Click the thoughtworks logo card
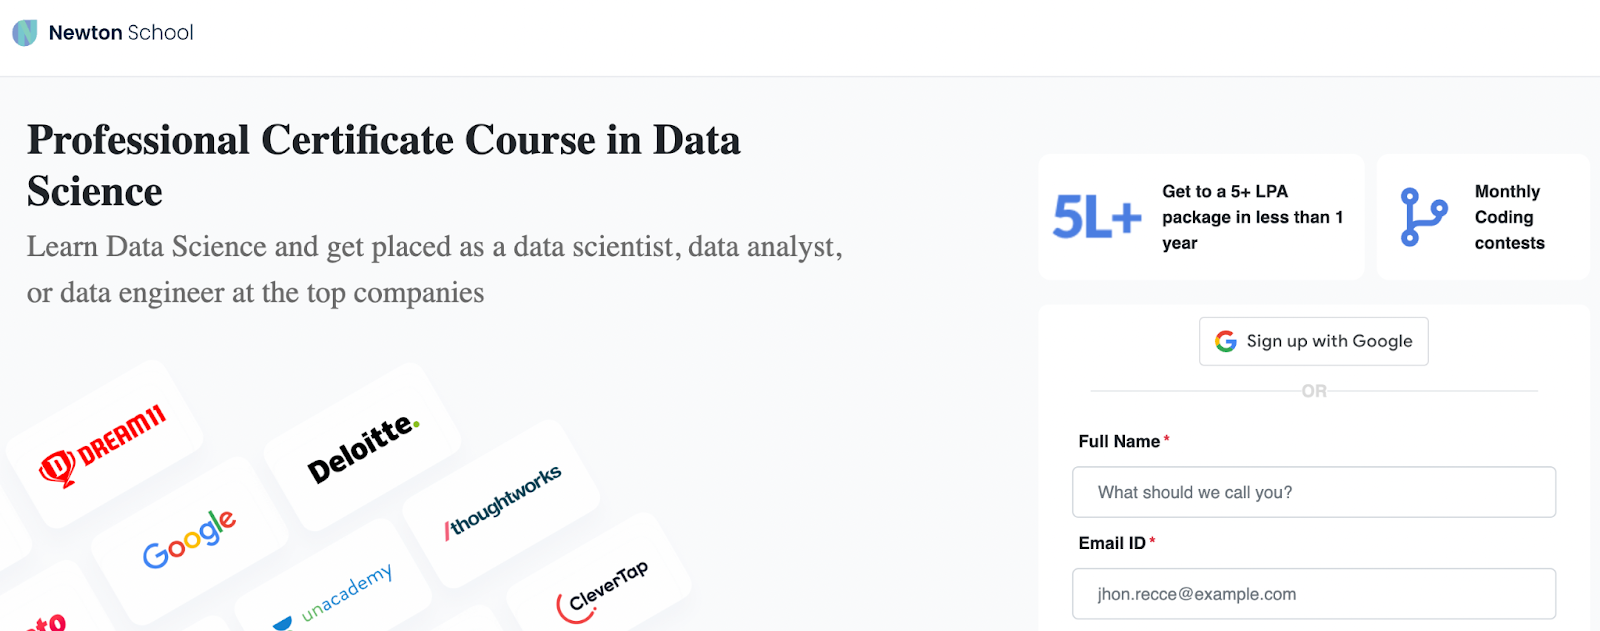This screenshot has height=631, width=1600. (501, 503)
